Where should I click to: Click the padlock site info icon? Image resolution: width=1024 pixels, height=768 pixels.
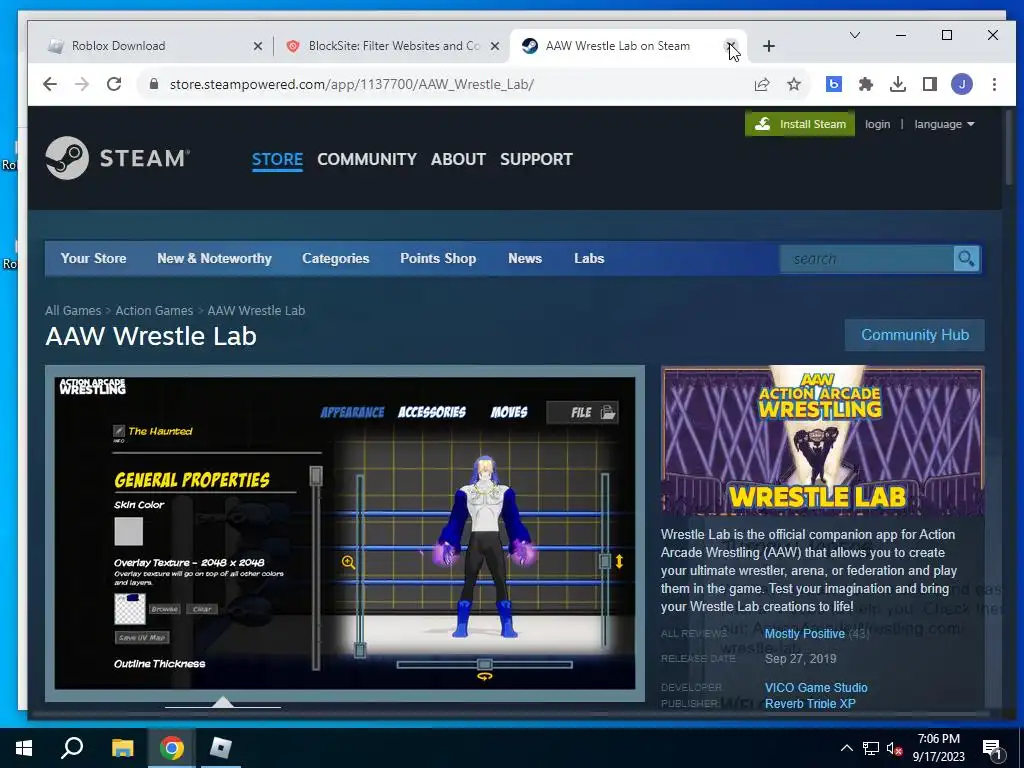point(154,84)
